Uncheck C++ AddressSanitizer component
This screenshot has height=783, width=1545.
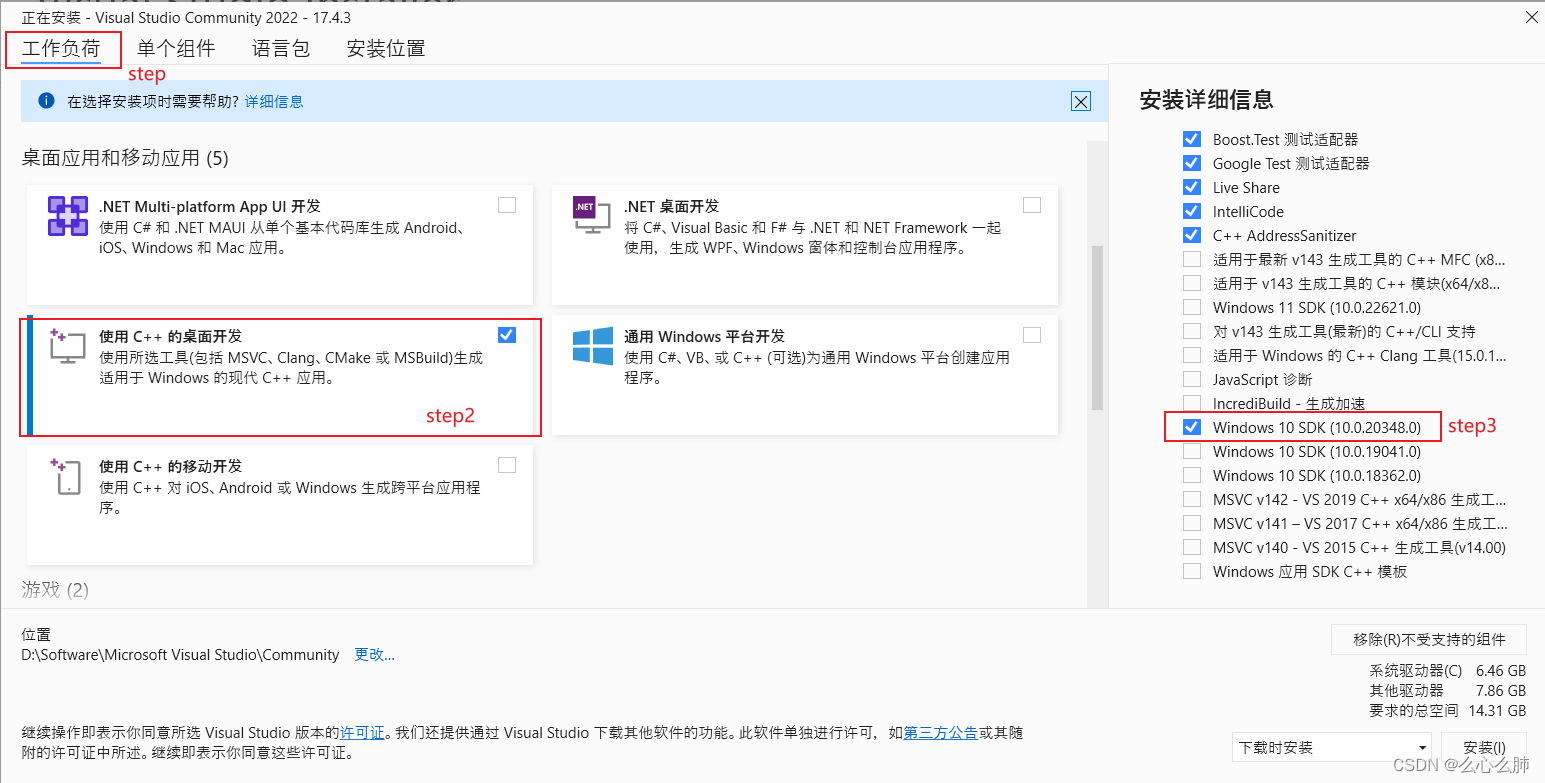click(1191, 235)
